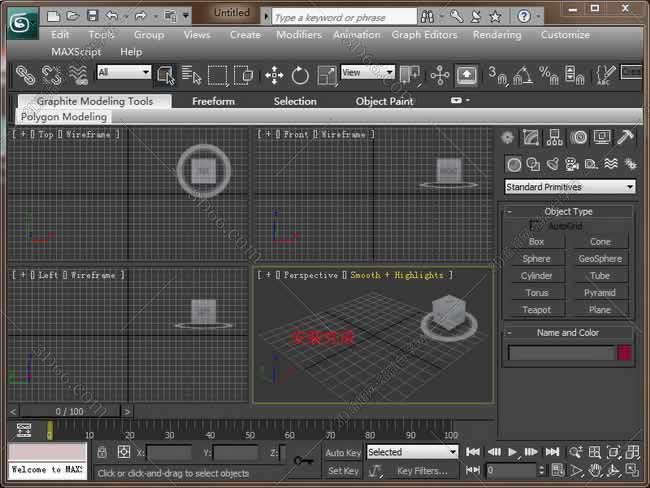Viewport: 650px width, 488px height.
Task: Switch to the Freeform ribbon tab
Action: 213,101
